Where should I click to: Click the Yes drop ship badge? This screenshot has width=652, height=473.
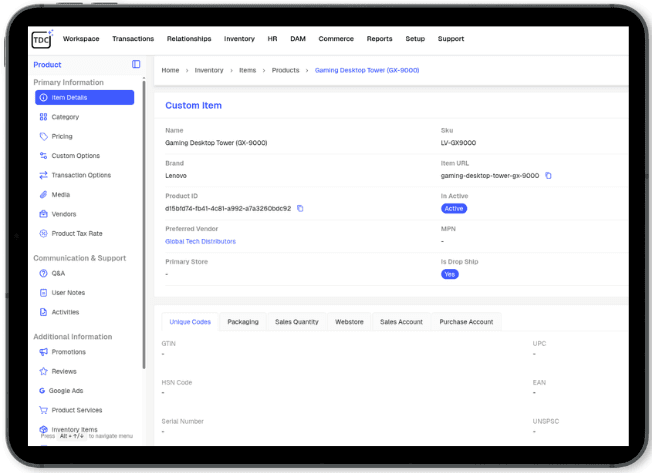[449, 274]
